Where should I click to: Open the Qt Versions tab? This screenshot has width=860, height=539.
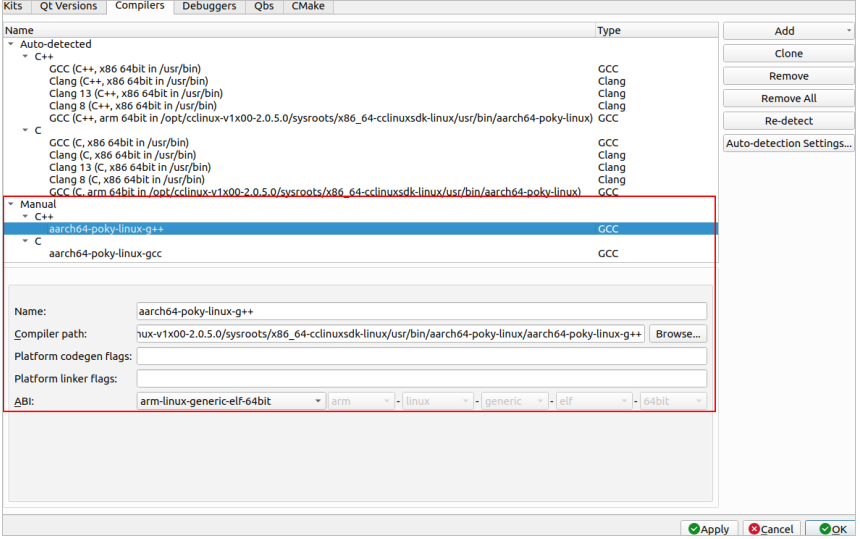click(x=68, y=6)
